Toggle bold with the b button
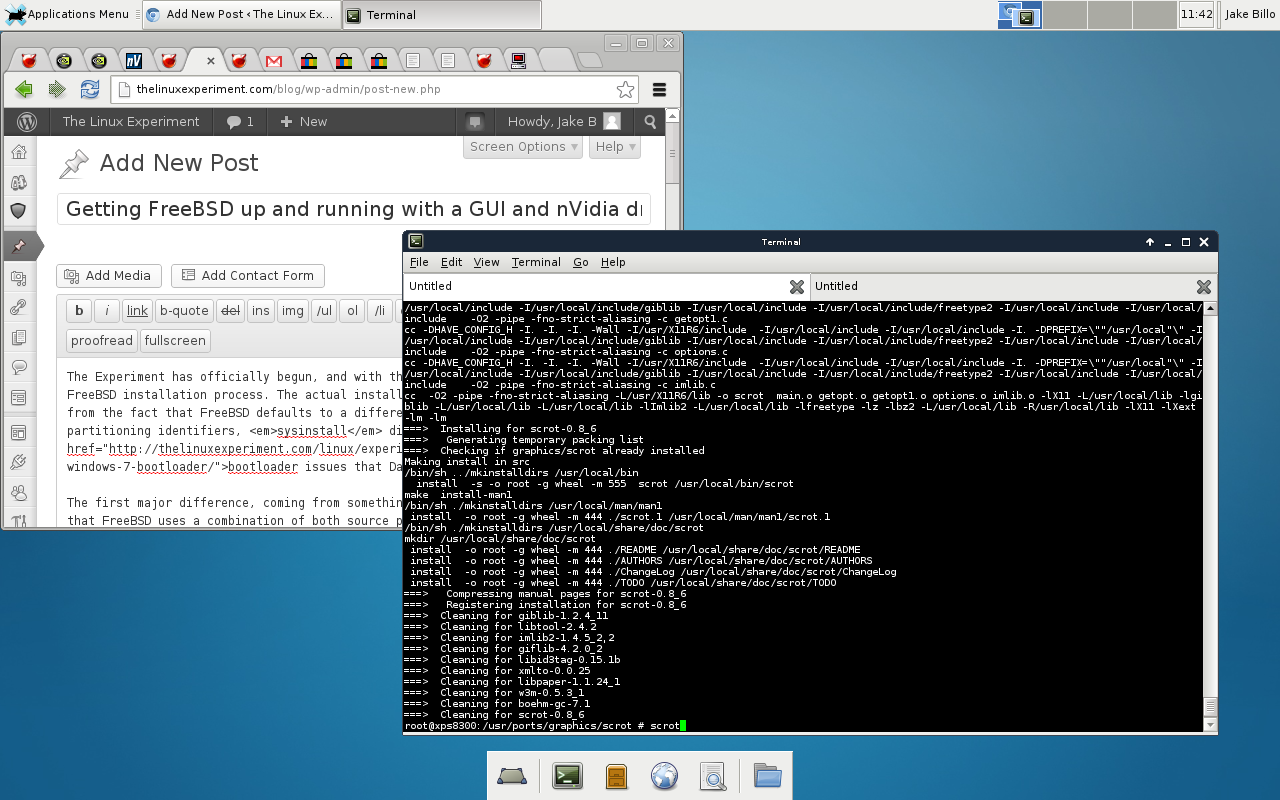1280x800 pixels. tap(79, 311)
